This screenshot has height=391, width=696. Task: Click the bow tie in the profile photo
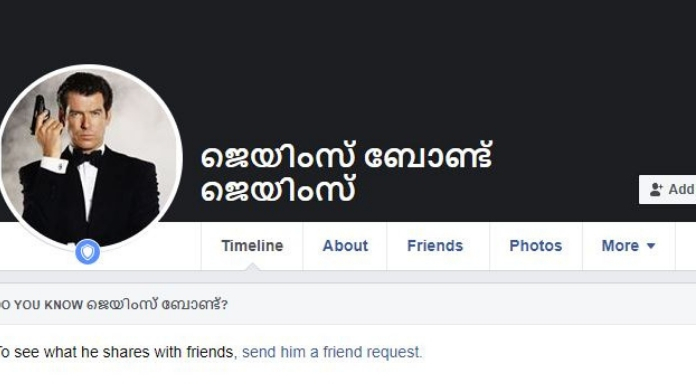click(x=86, y=157)
